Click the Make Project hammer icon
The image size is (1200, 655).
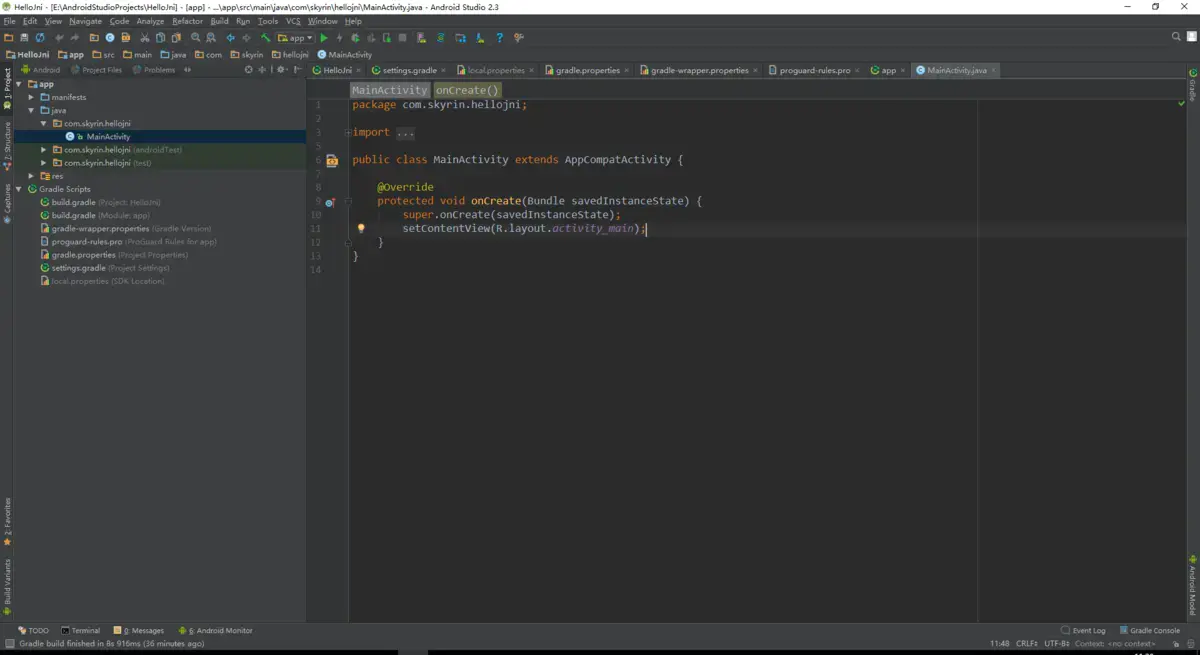tap(265, 38)
